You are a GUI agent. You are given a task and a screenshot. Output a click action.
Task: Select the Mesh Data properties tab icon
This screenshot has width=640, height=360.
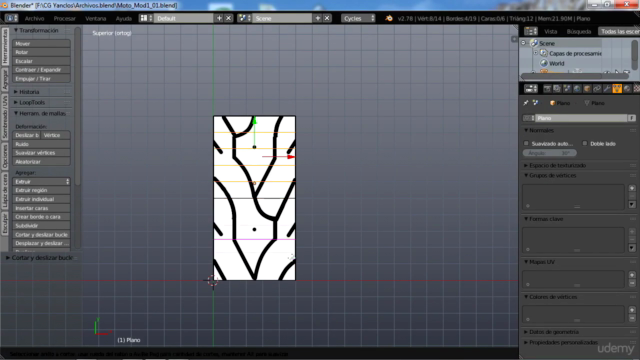617,89
